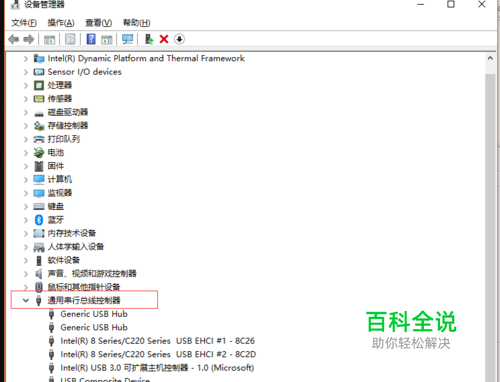
Task: Open the 查看(V) menu
Action: coord(98,23)
